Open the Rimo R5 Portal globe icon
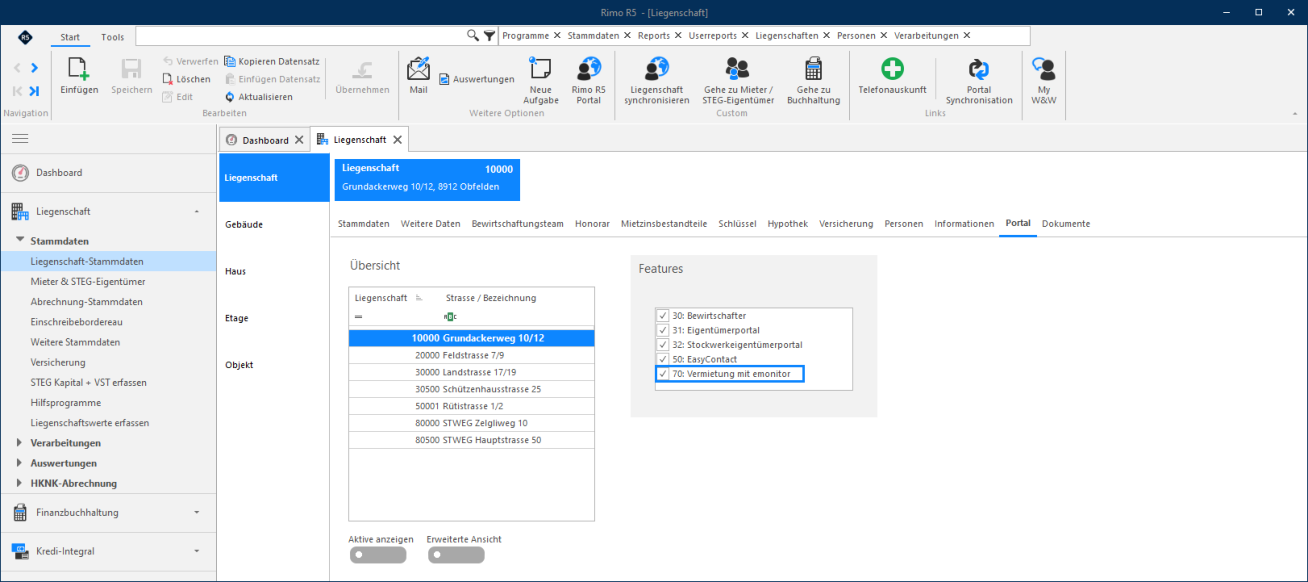This screenshot has width=1308, height=582. coord(588,67)
